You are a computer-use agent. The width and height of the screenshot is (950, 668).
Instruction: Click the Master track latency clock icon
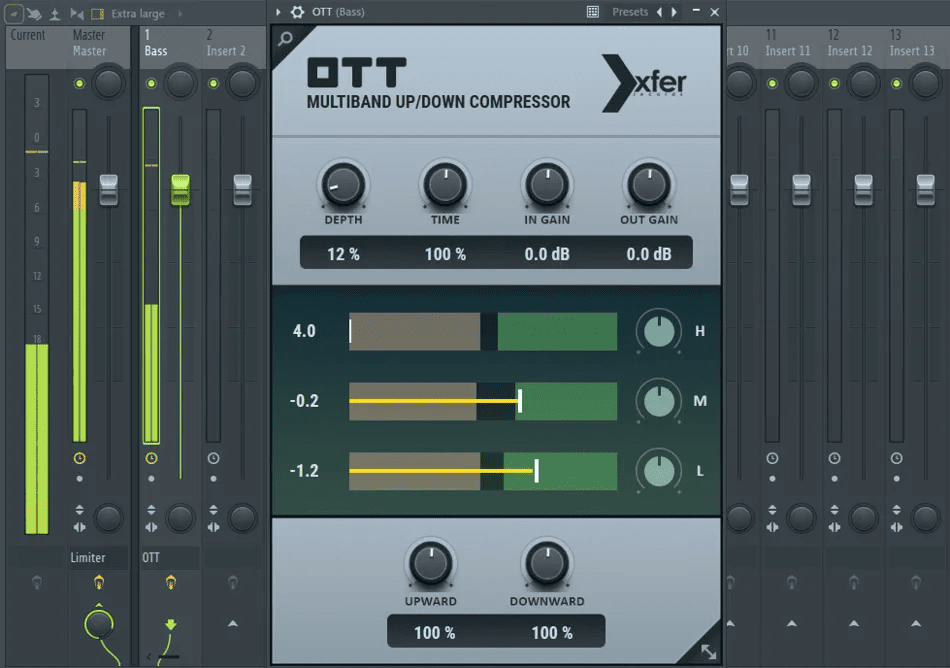[79, 458]
